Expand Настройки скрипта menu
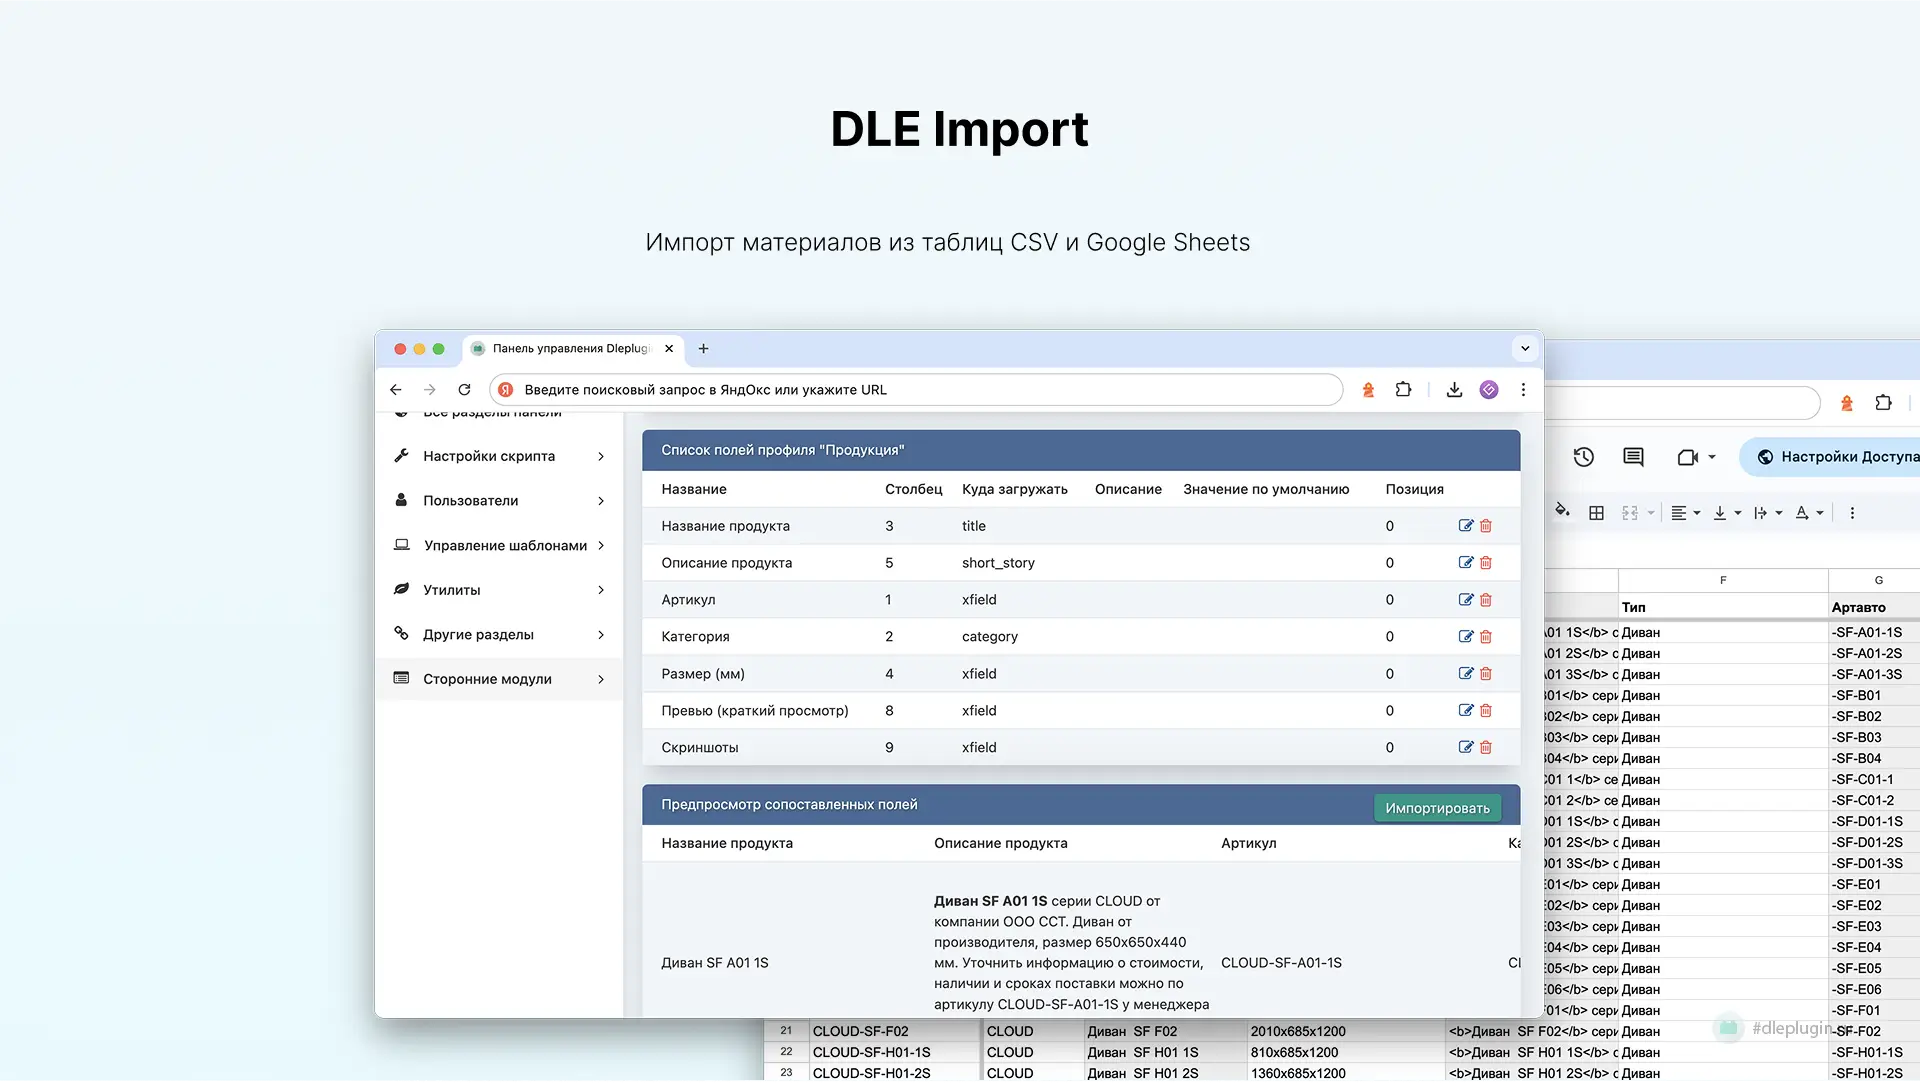 click(500, 456)
